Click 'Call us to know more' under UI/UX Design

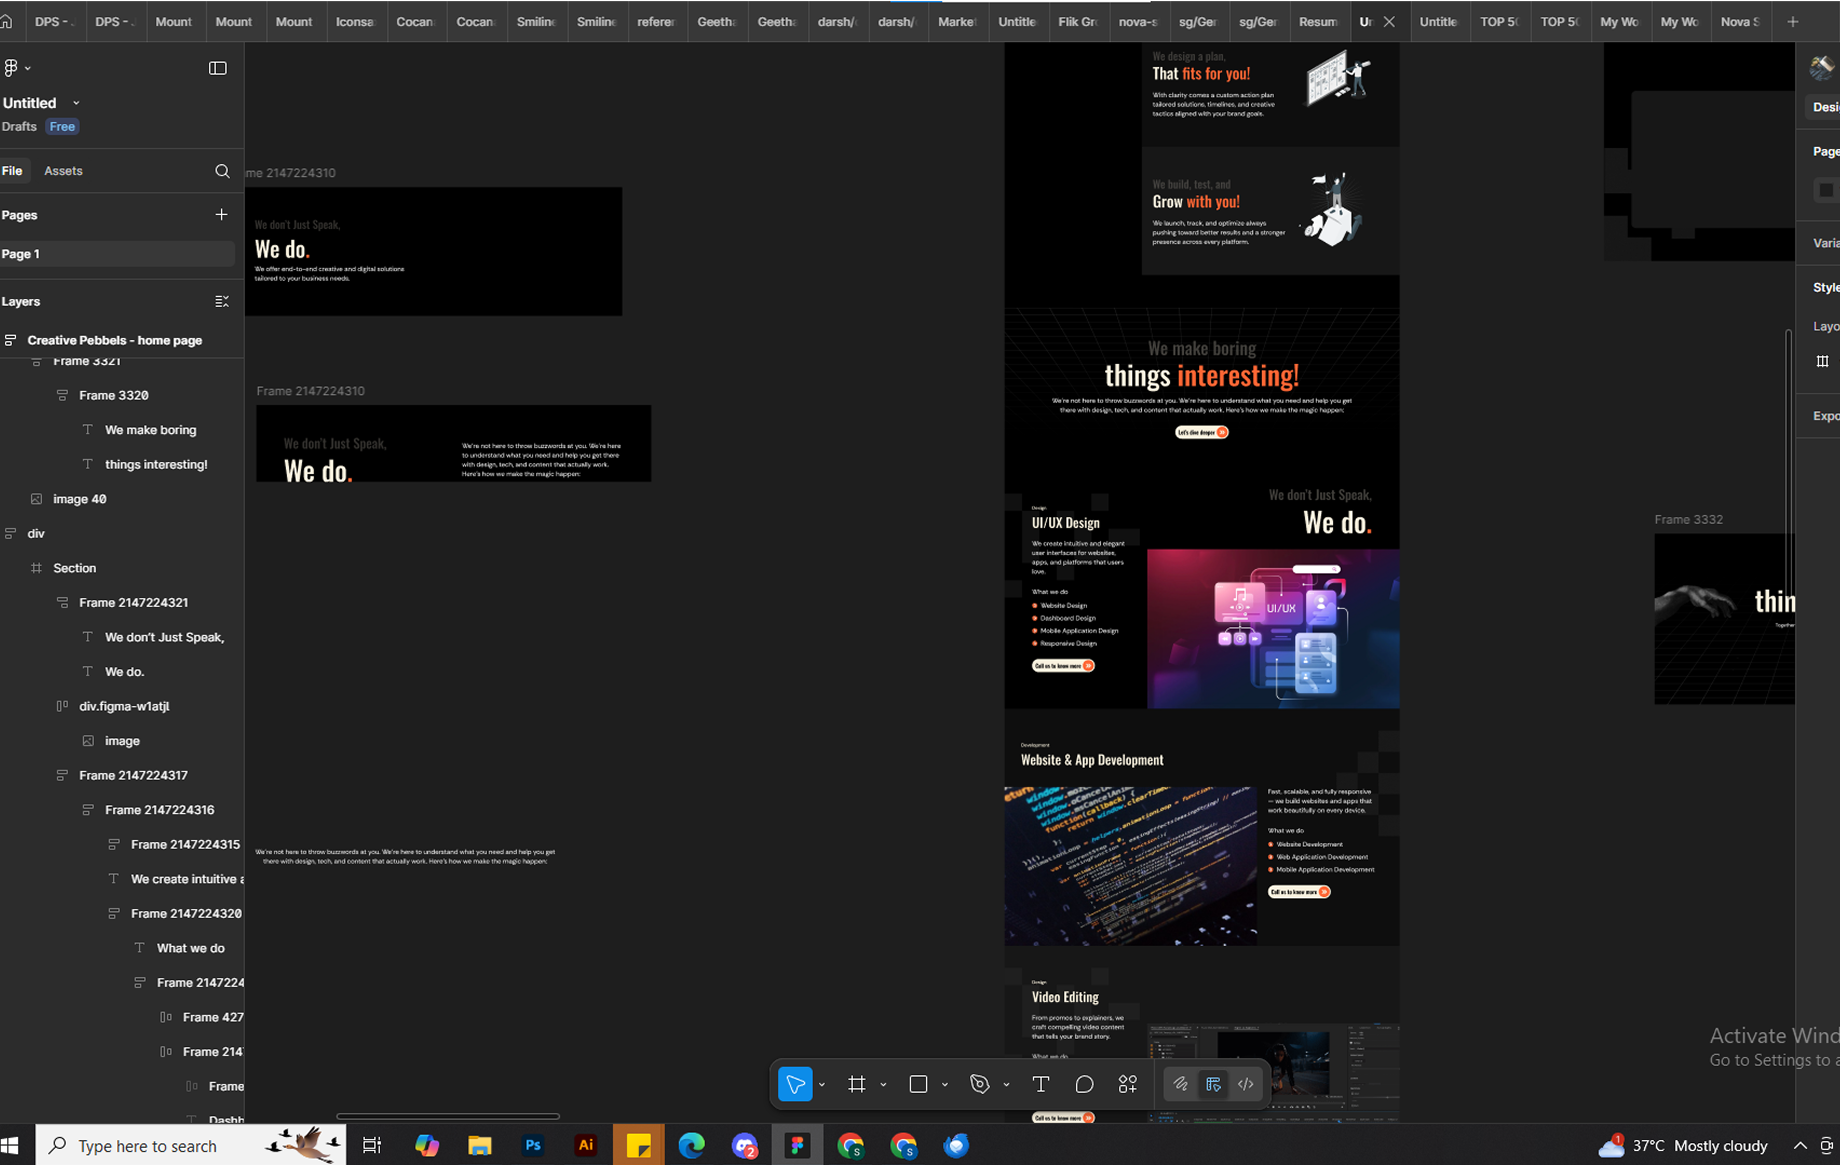(x=1063, y=665)
